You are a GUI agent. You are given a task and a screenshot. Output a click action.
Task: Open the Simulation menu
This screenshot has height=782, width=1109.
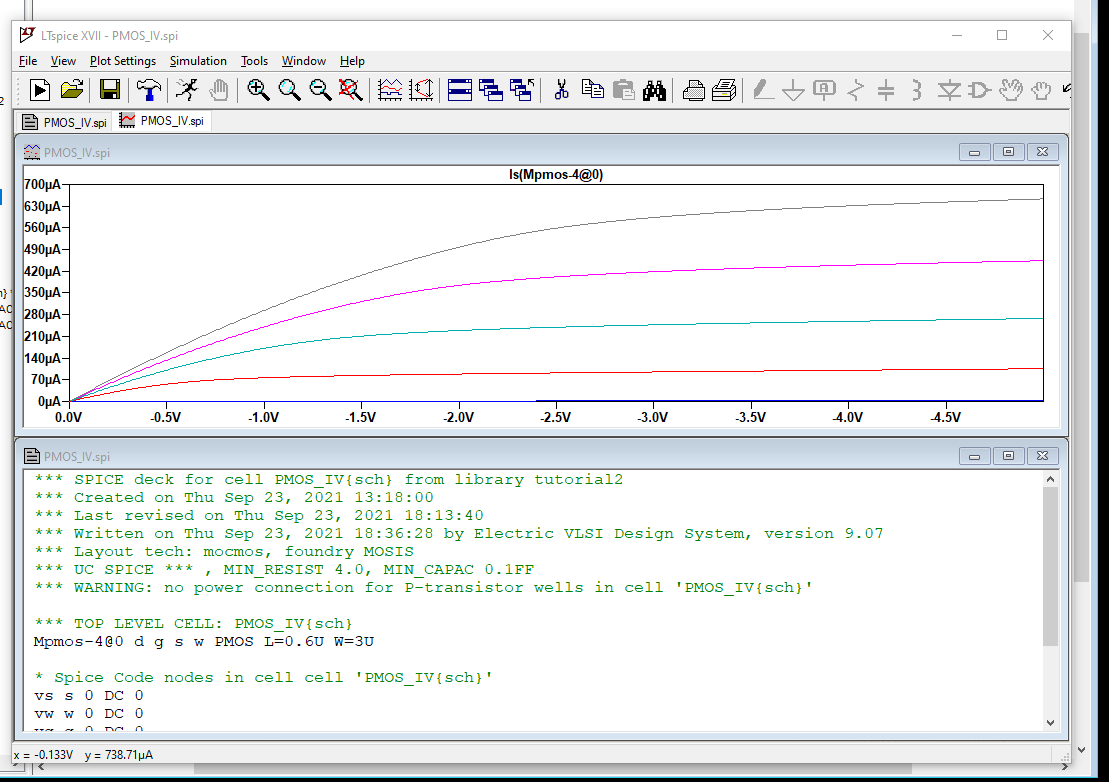coord(198,61)
